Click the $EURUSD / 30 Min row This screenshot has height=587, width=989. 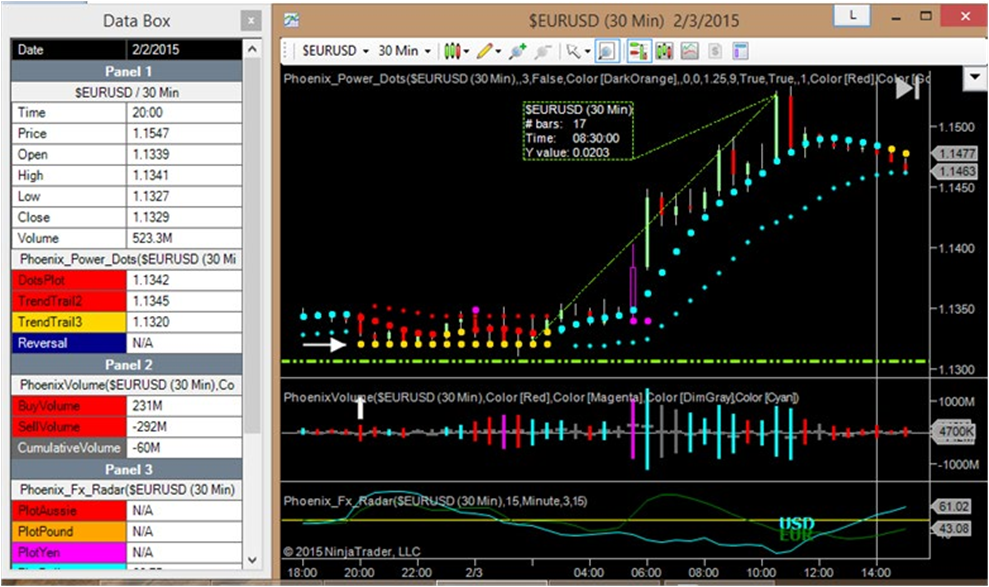(126, 92)
